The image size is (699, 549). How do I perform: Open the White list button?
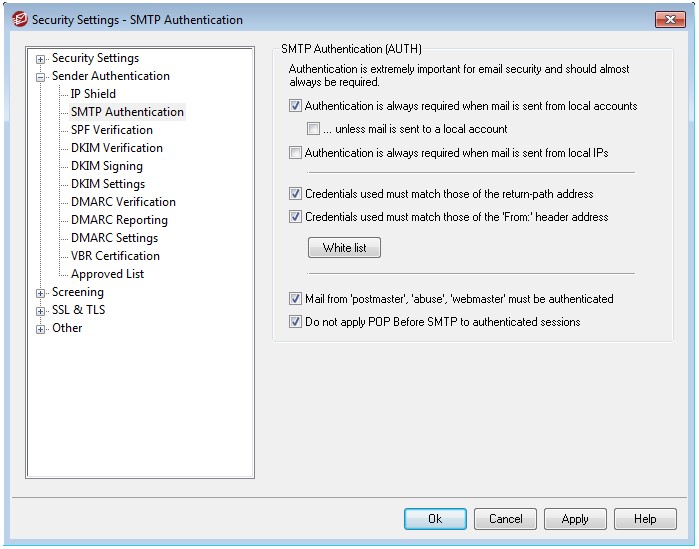(344, 247)
